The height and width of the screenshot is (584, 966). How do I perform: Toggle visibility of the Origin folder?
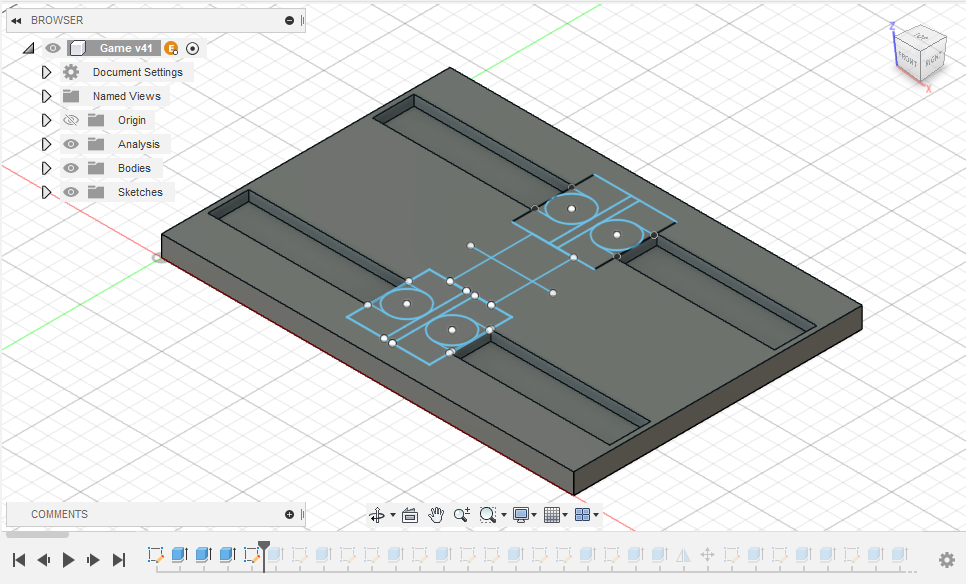click(70, 120)
